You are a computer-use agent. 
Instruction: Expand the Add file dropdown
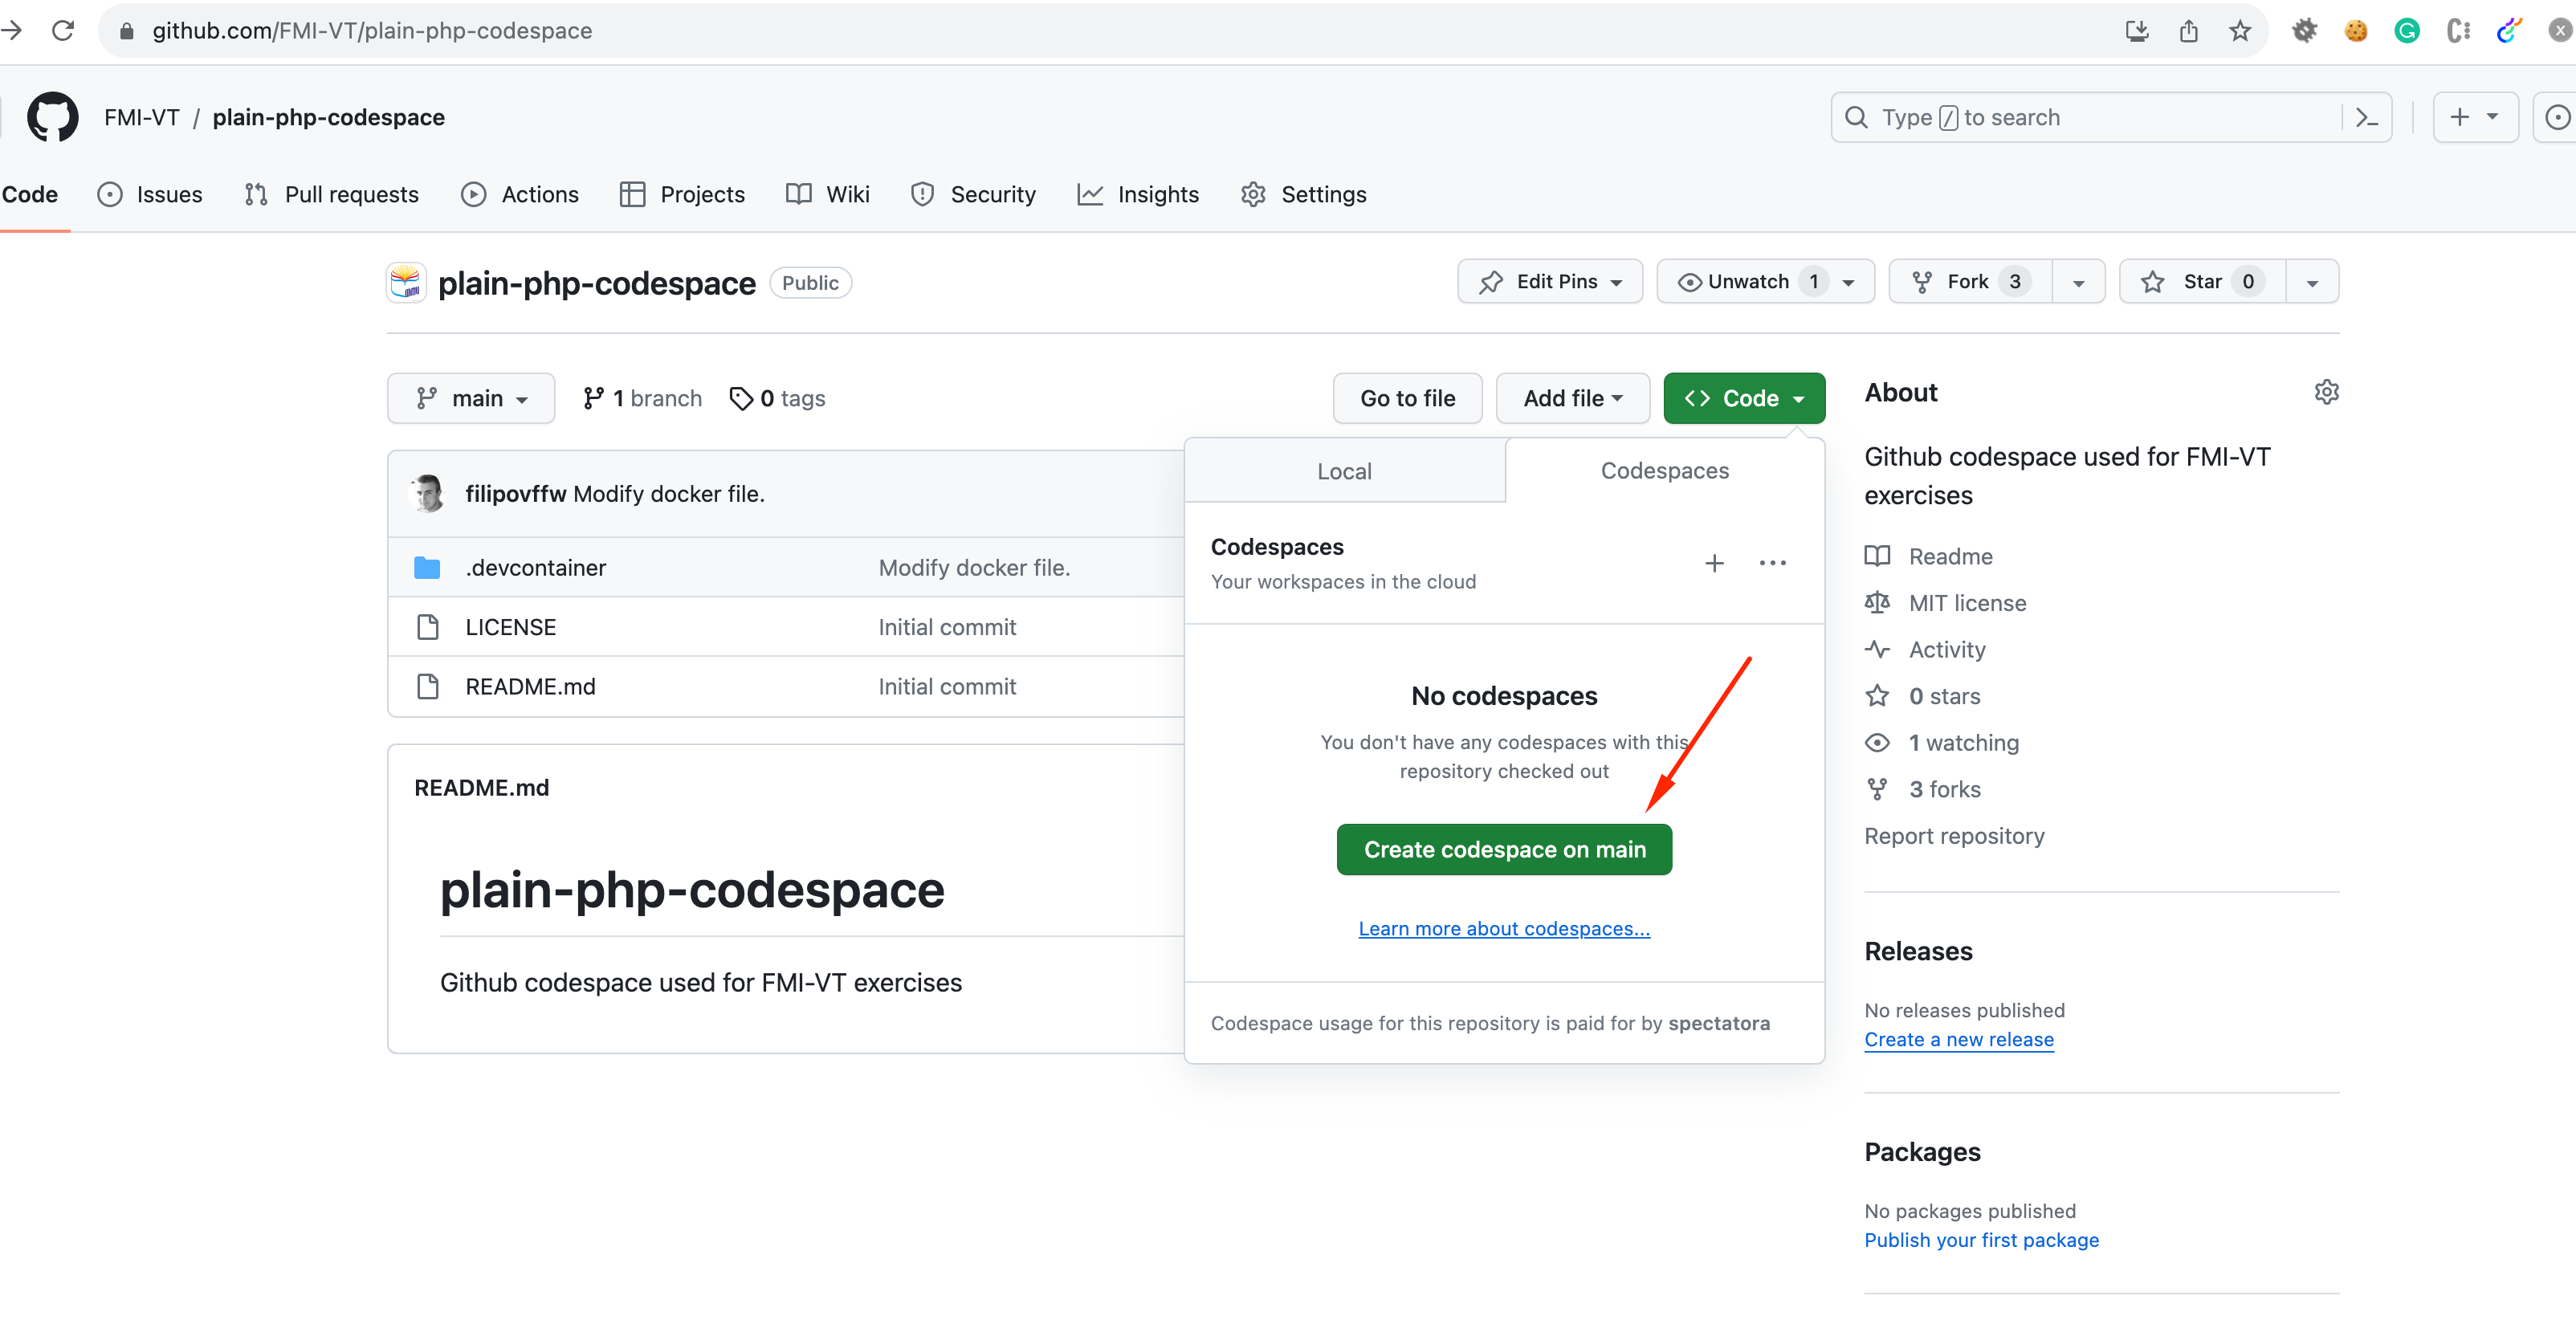tap(1572, 398)
